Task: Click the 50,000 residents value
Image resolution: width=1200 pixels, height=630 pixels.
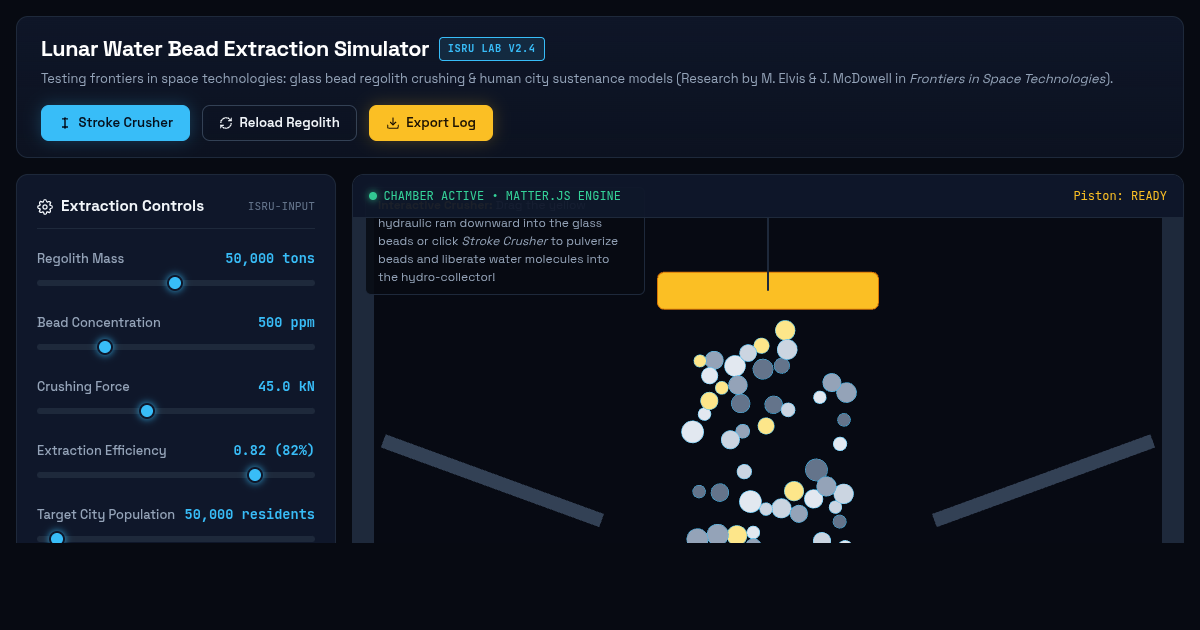Action: click(250, 514)
